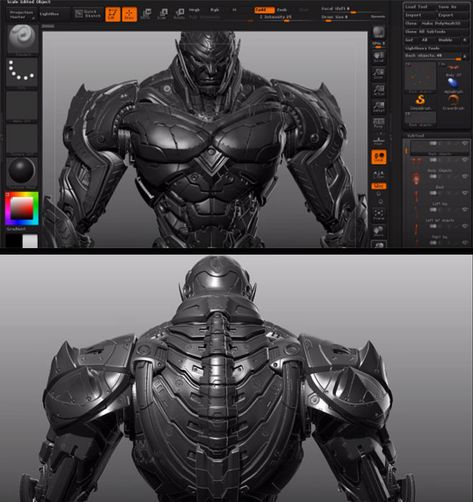Select the large current tool thumbnail
The height and width of the screenshot is (502, 473).
(x=420, y=77)
